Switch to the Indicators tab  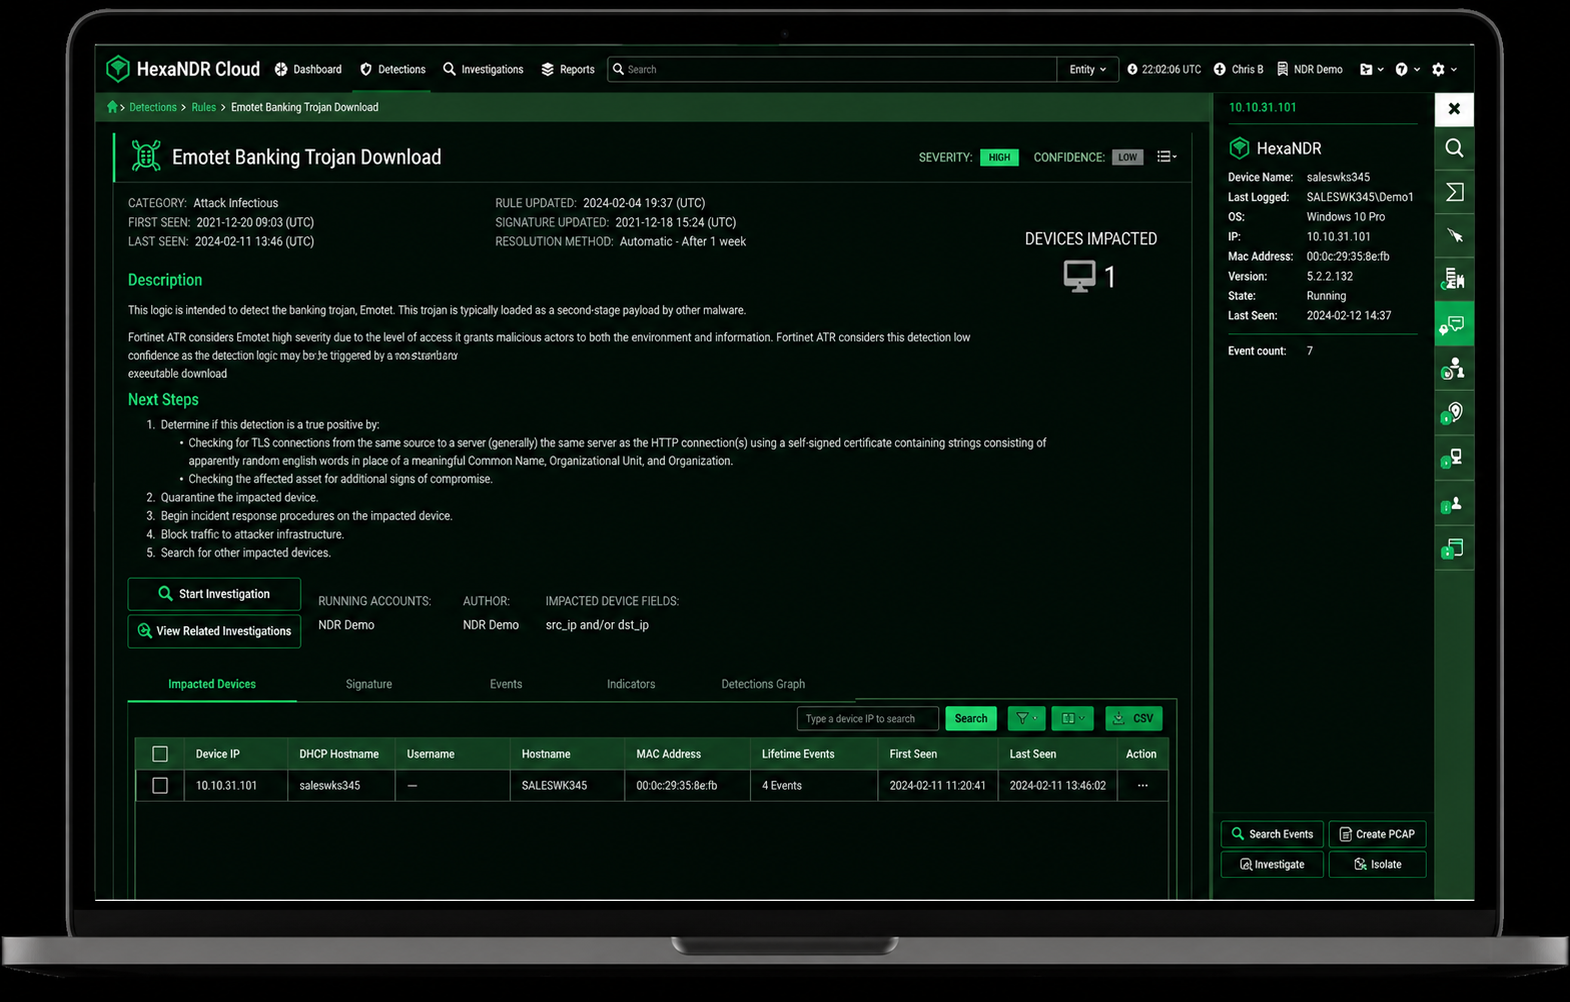(x=631, y=684)
